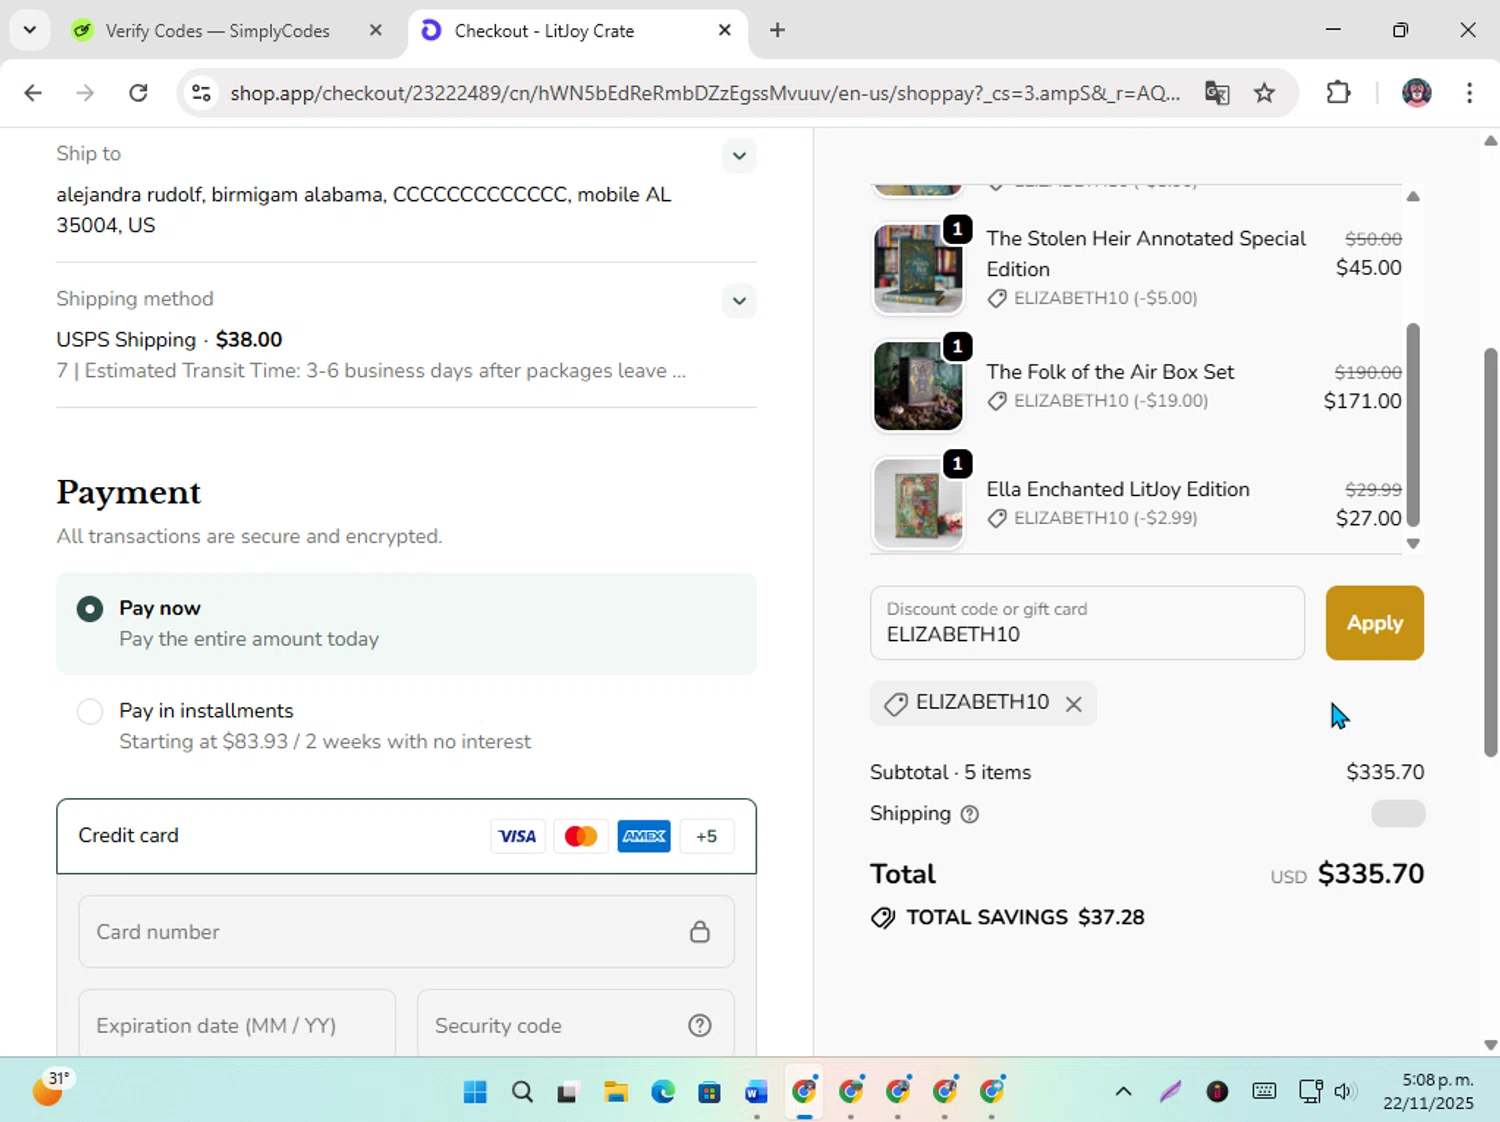Click the TOTAL SAVINGS tag icon
This screenshot has height=1122, width=1500.
883,918
